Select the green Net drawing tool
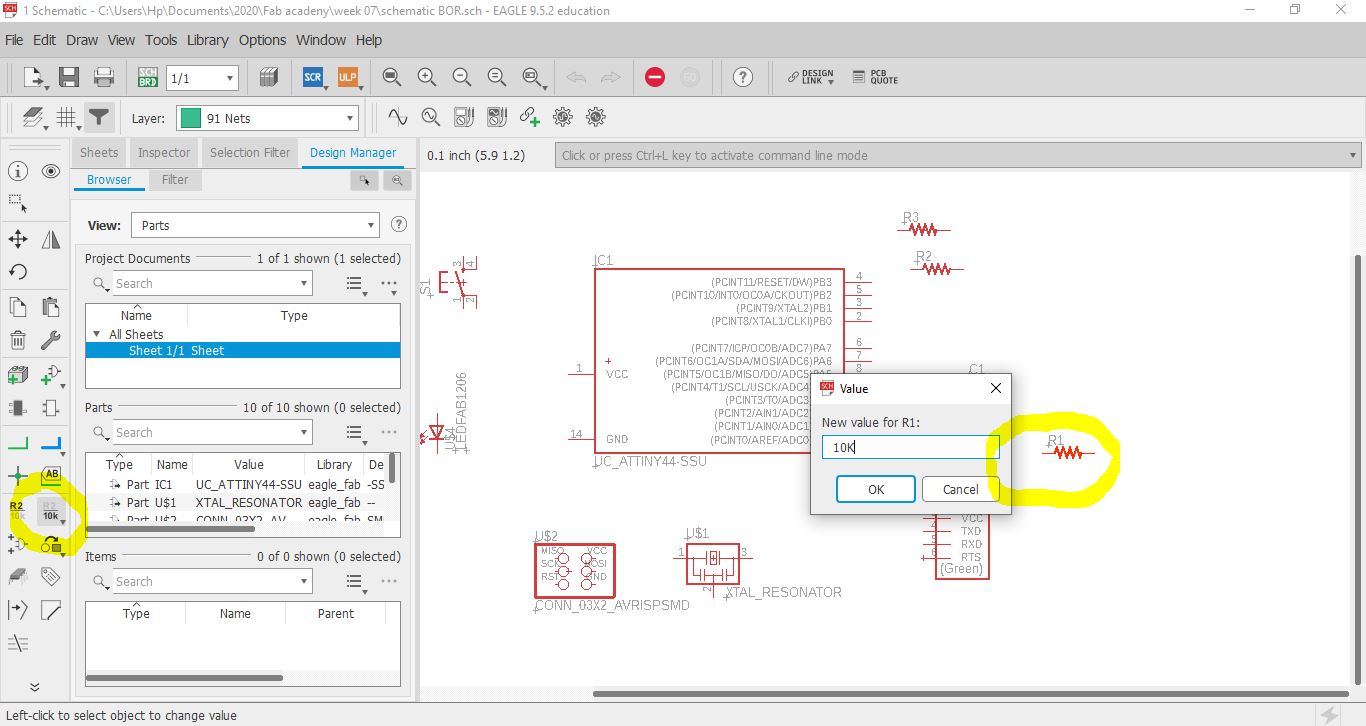Screen dimensions: 1366x726 17,442
